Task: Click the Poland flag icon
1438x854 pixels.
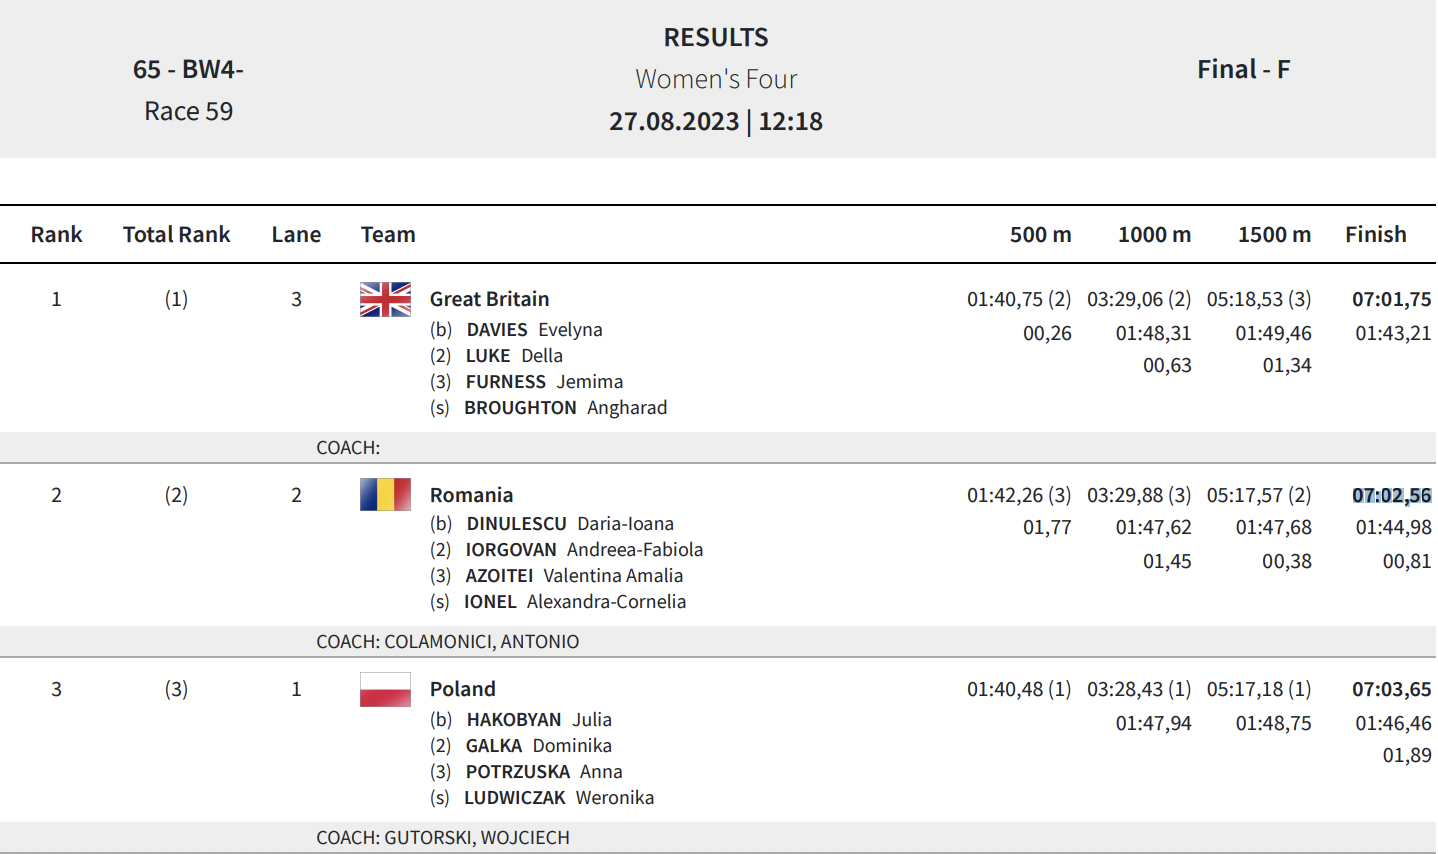Action: point(385,689)
